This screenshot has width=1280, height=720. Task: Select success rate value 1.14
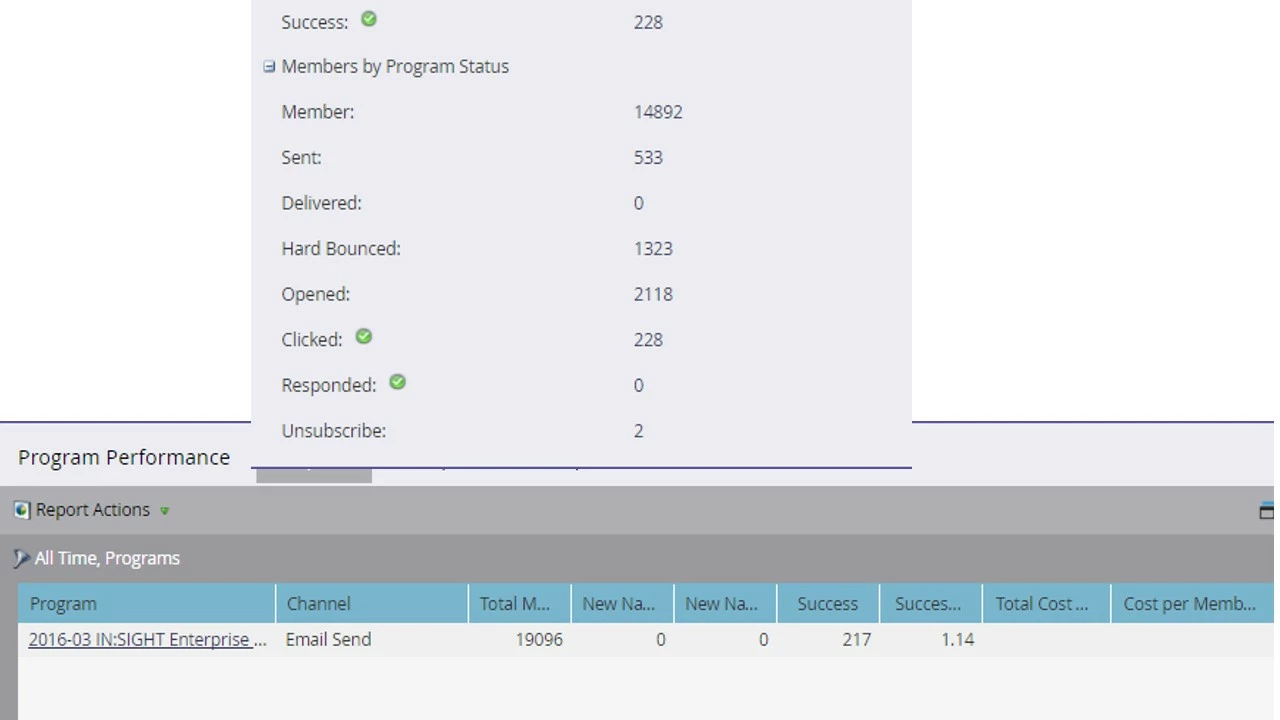tap(957, 640)
